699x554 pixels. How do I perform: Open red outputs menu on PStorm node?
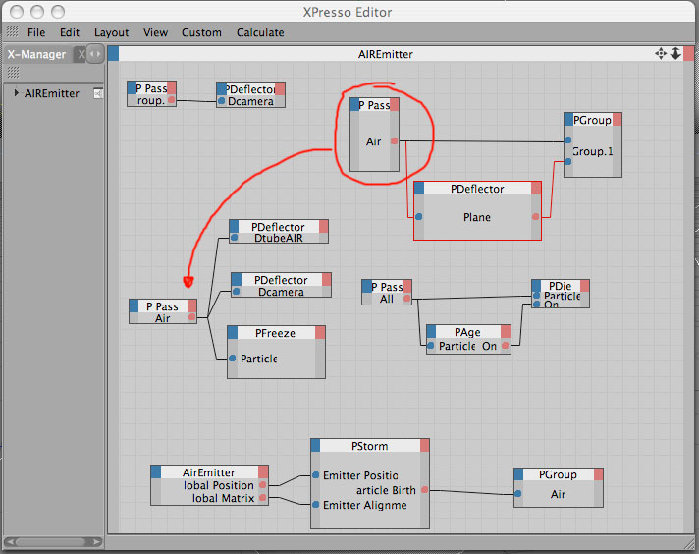coord(424,446)
